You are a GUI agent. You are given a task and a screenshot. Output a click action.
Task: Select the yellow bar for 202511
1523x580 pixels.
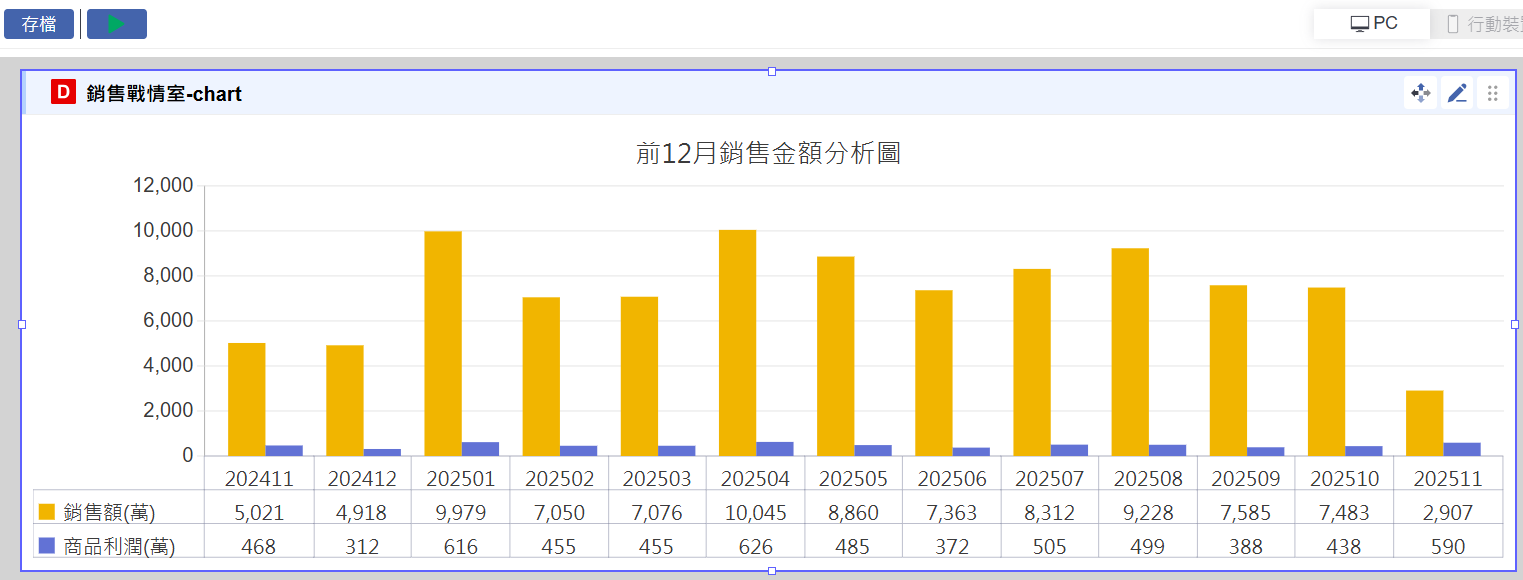click(1424, 423)
